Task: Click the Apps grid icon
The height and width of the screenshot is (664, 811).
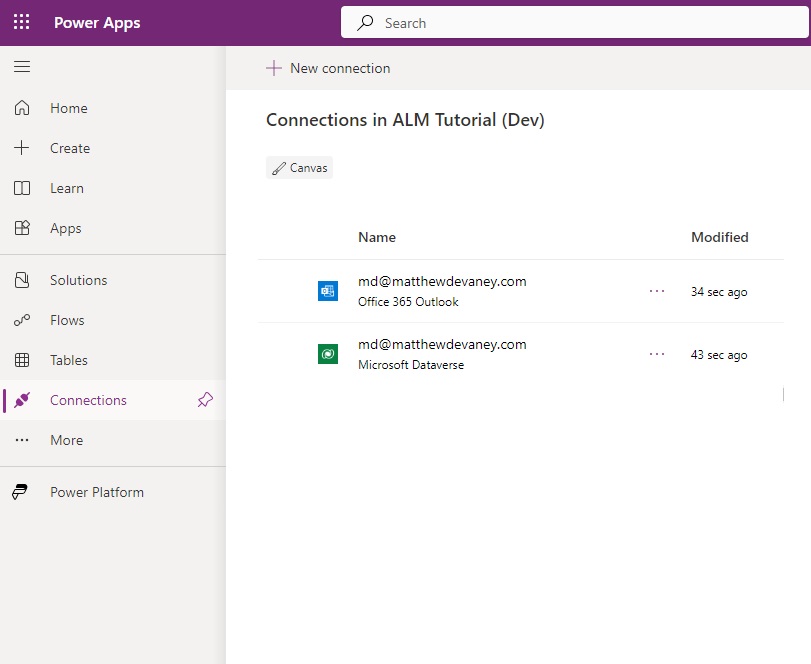Action: (x=22, y=228)
